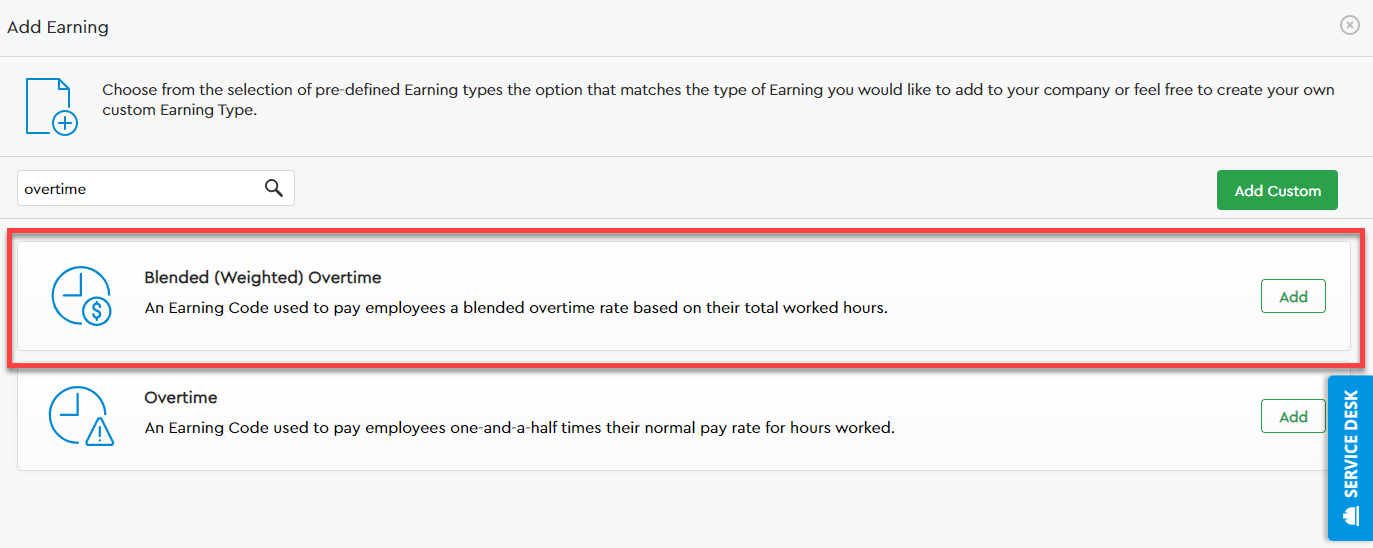Focus the earning search field containing "overtime"

click(x=140, y=188)
